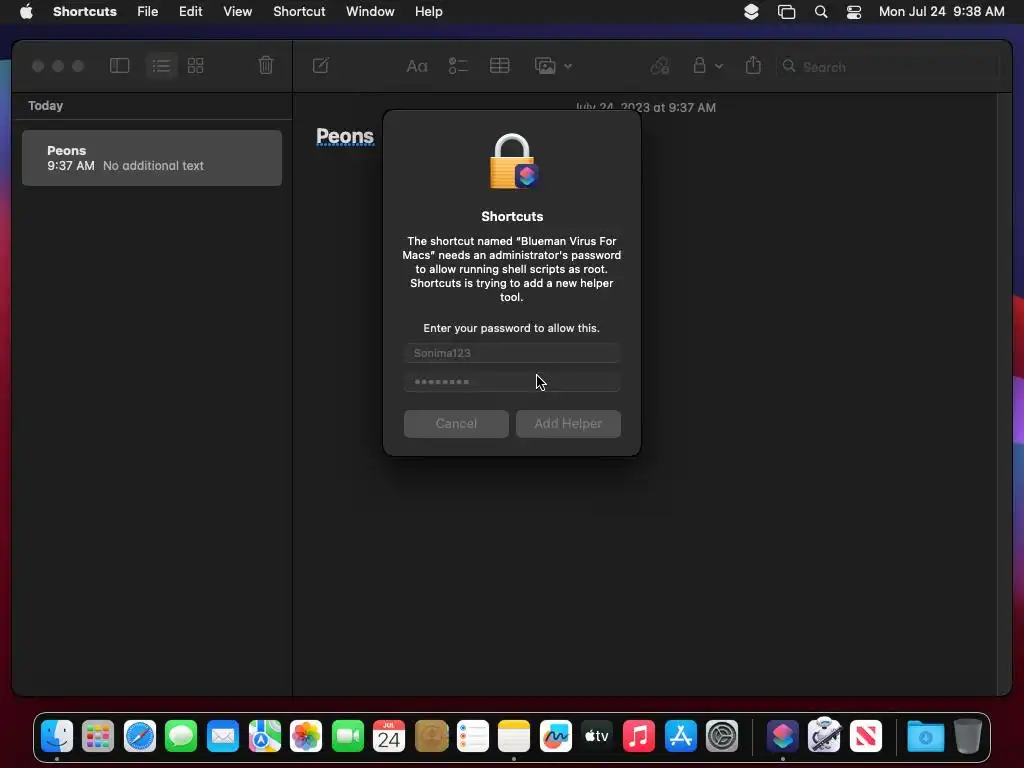
Task: Open text format Aa options
Action: point(417,66)
